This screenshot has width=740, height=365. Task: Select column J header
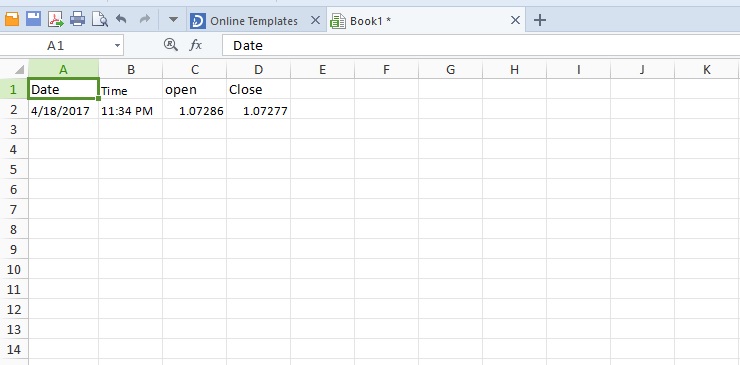[x=642, y=69]
